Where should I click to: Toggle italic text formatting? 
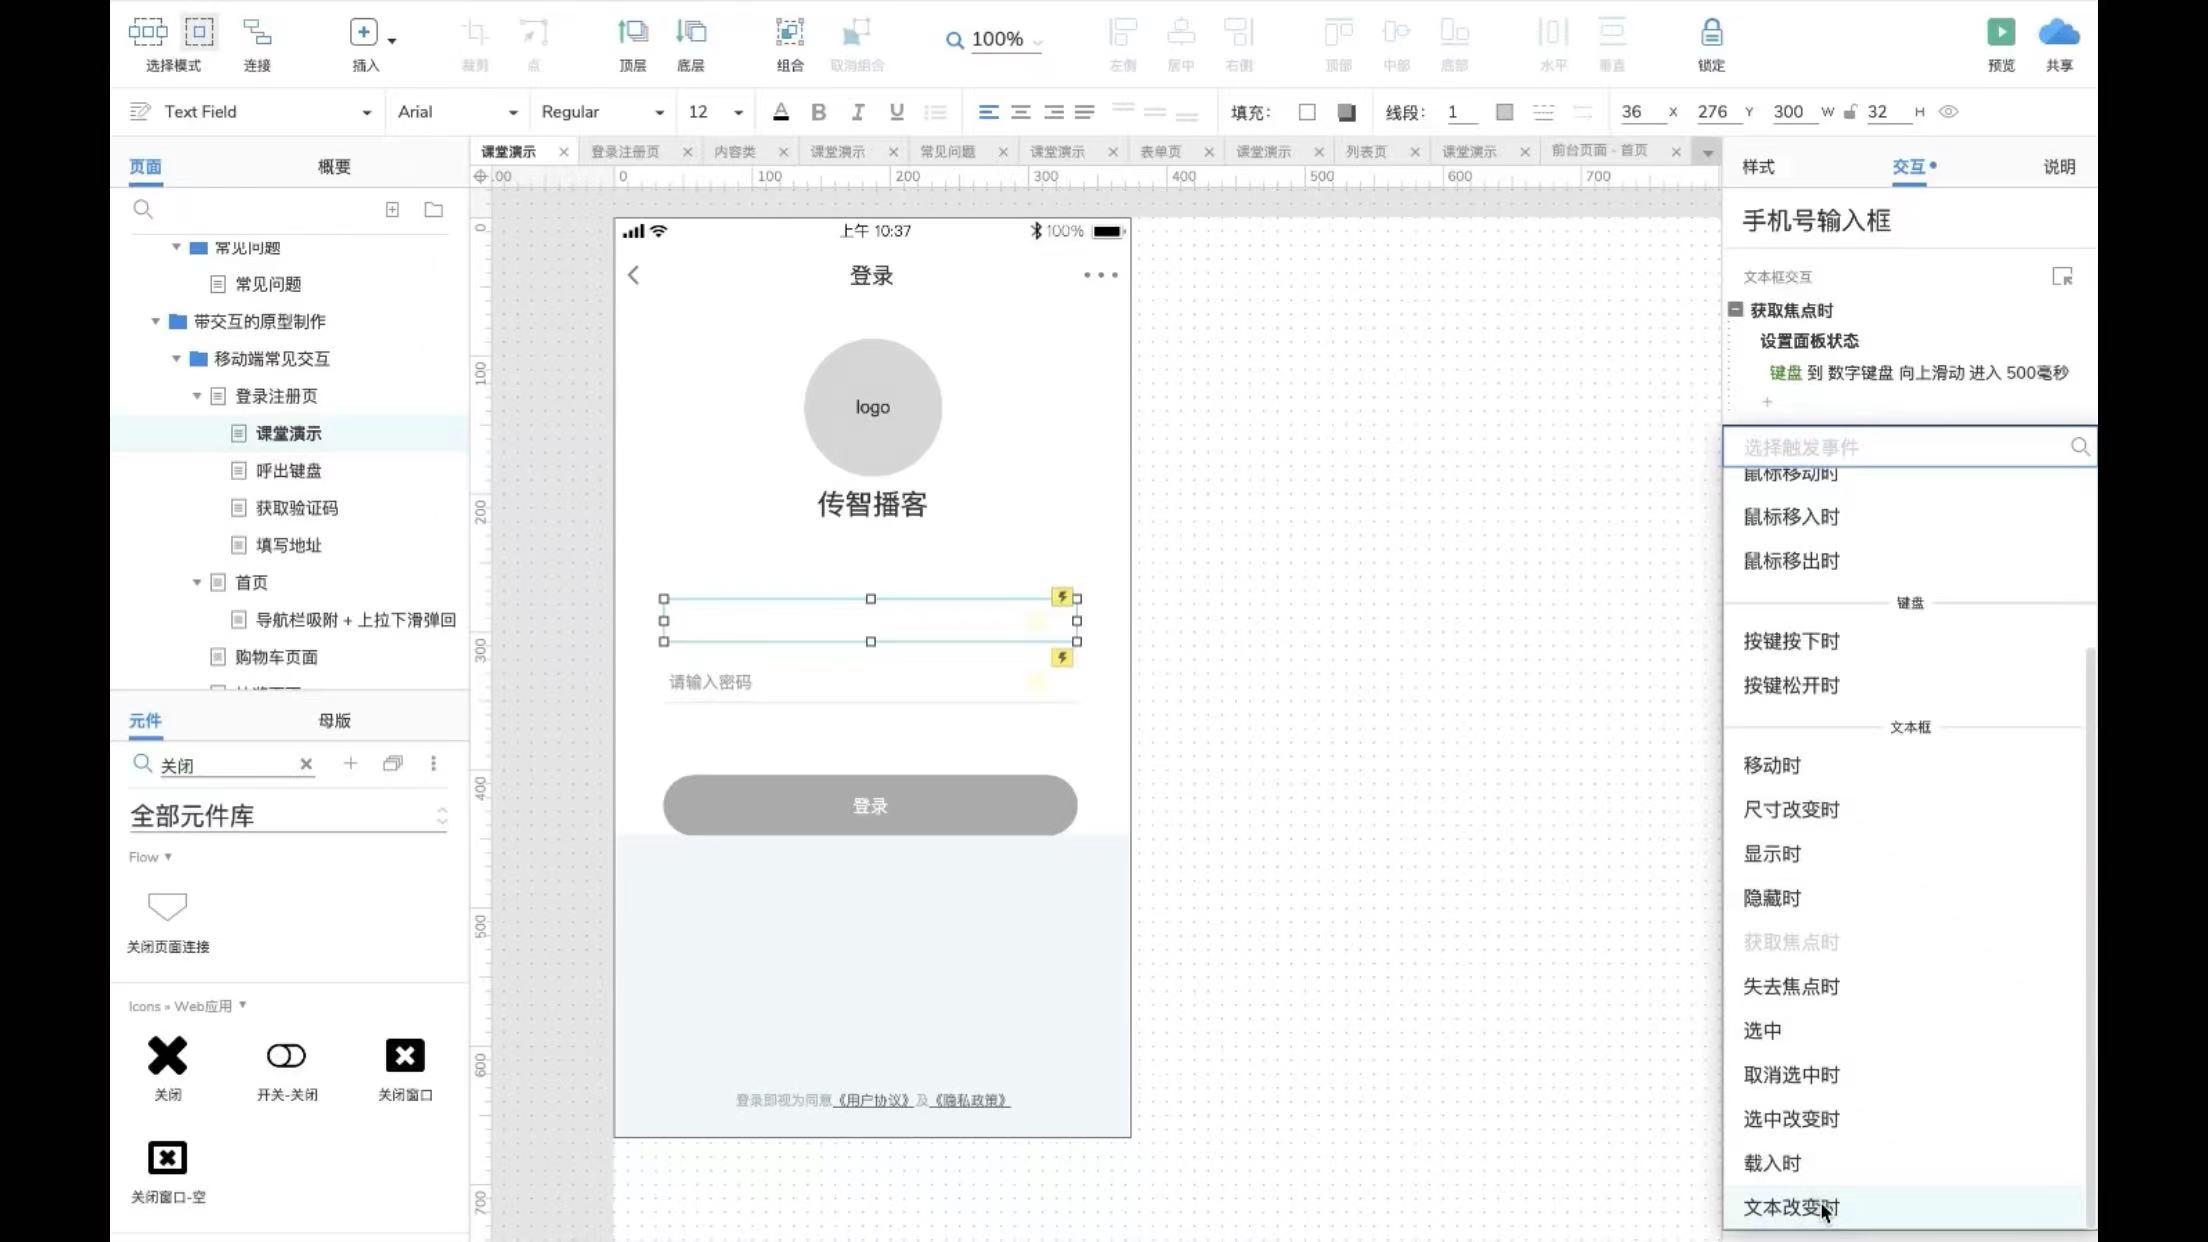tap(857, 112)
